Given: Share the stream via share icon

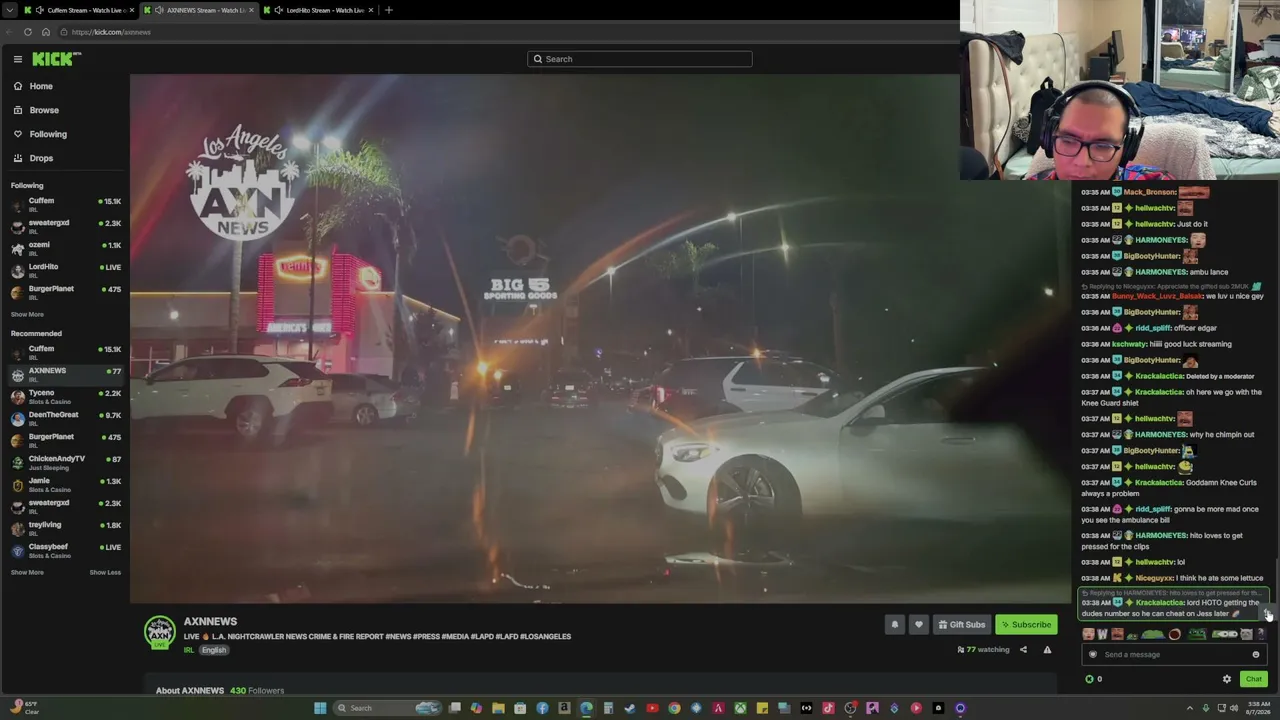Looking at the screenshot, I should (x=1023, y=650).
